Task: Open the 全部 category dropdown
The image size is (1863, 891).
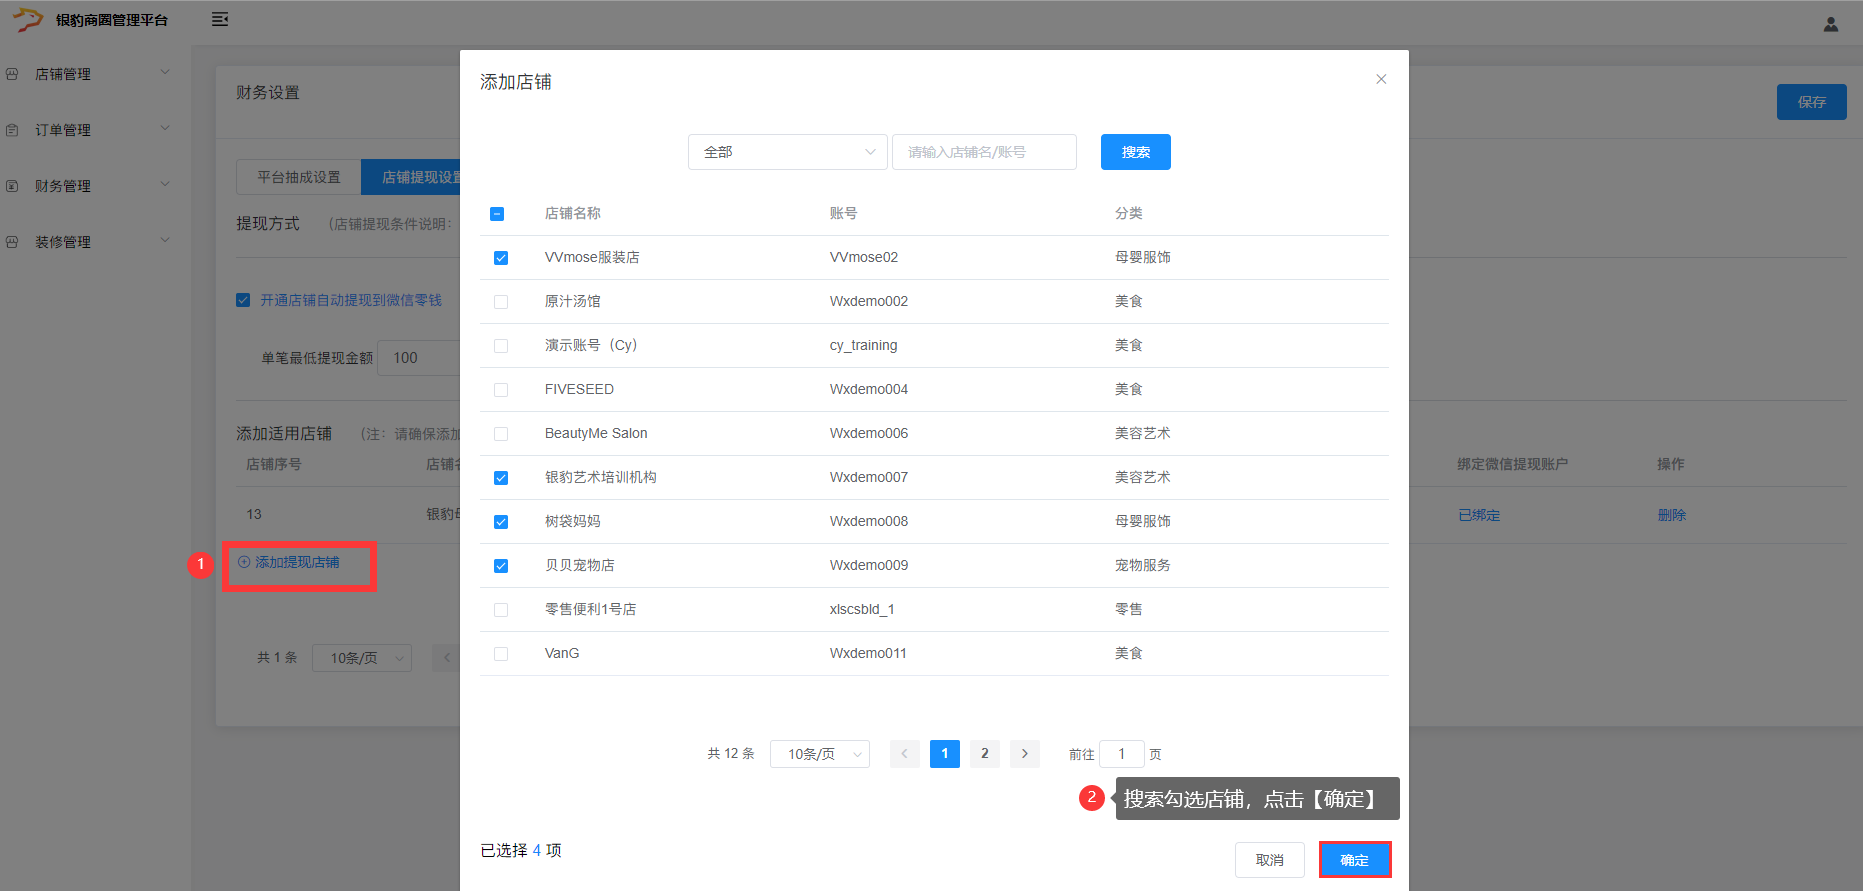Action: pyautogui.click(x=787, y=152)
